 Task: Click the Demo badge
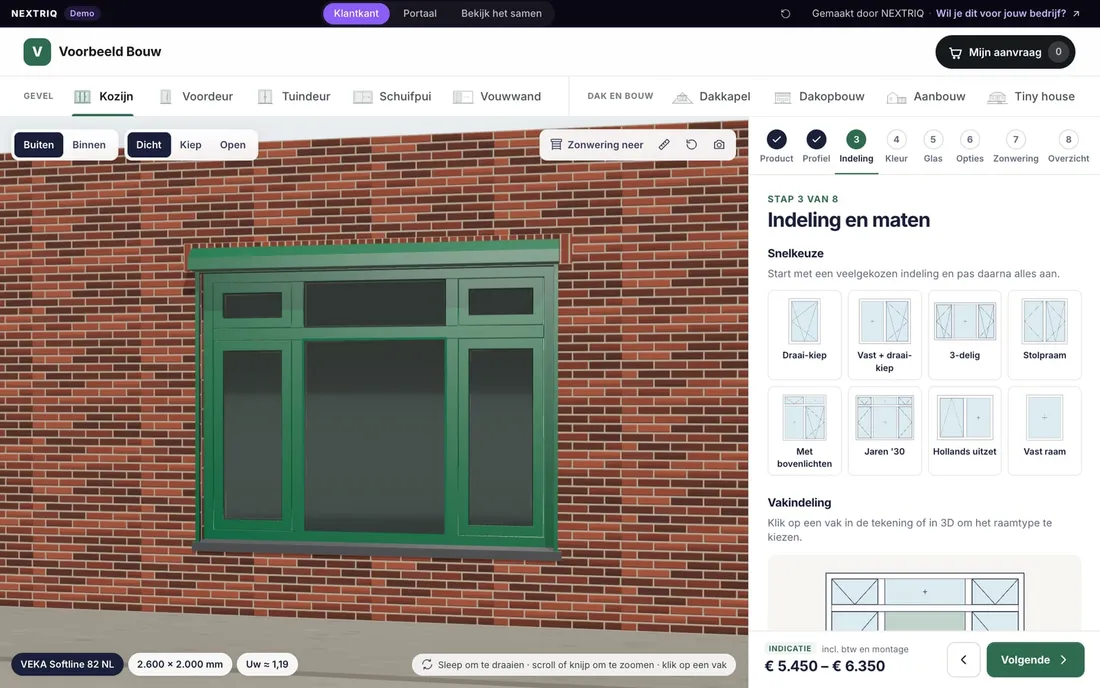(82, 13)
